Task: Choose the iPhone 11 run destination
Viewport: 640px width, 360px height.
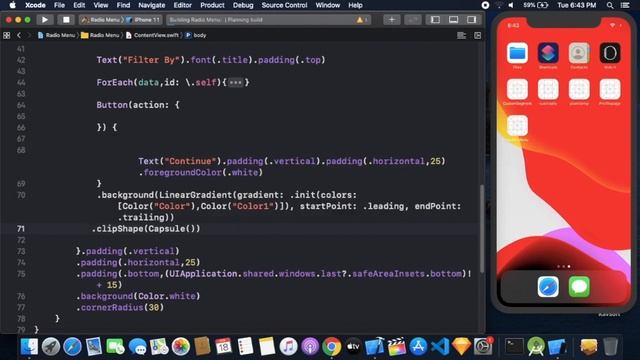Action: (143, 20)
